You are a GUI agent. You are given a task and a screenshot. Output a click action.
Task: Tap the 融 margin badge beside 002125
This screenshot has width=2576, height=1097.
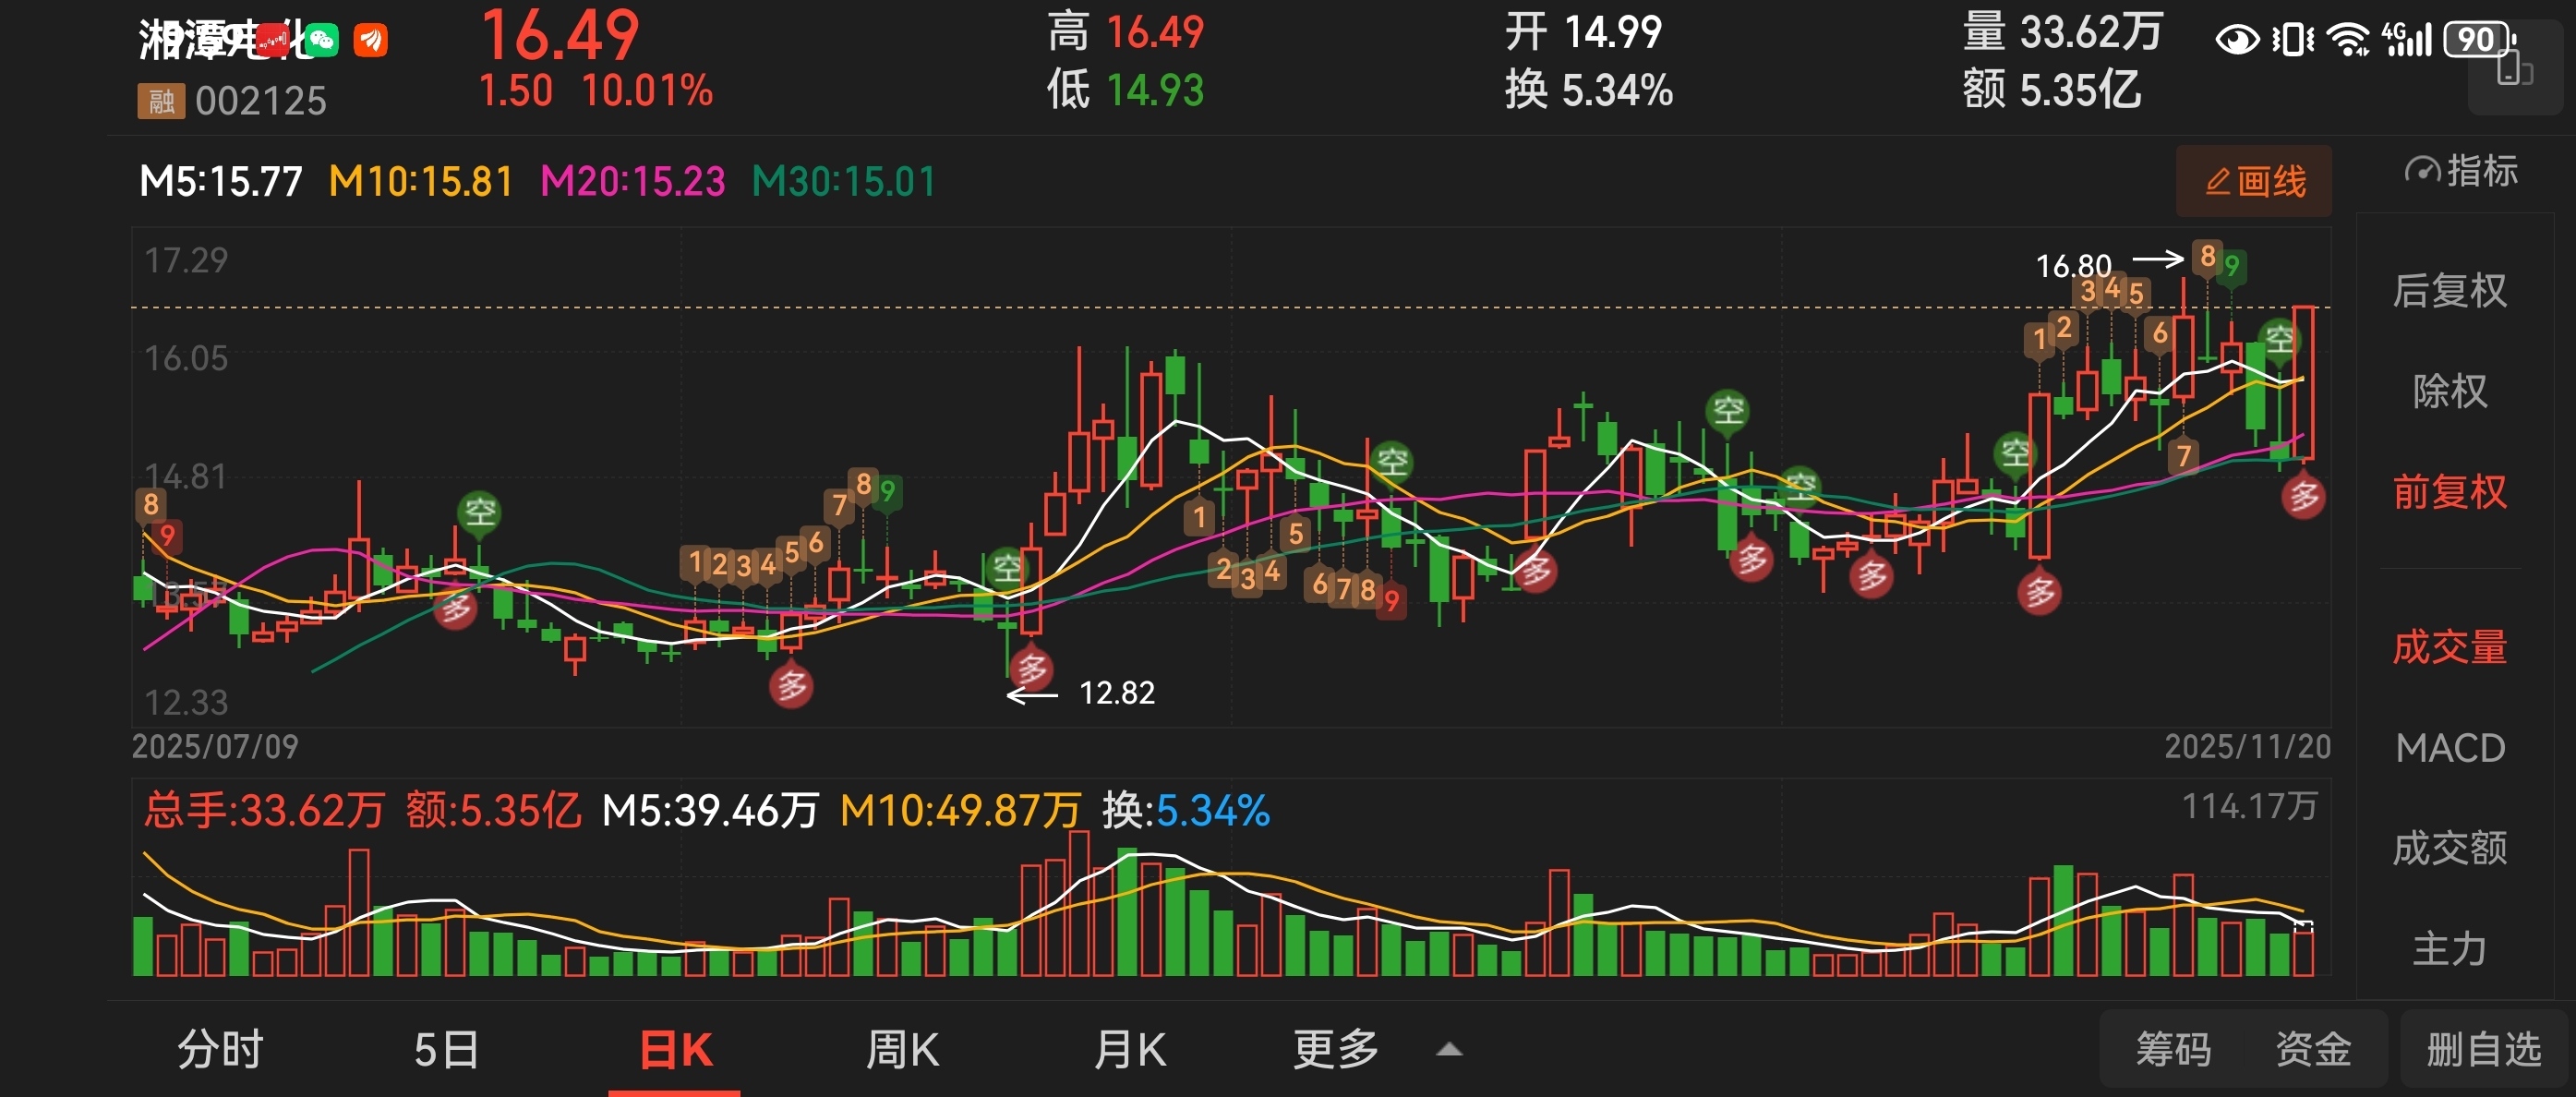[x=160, y=101]
